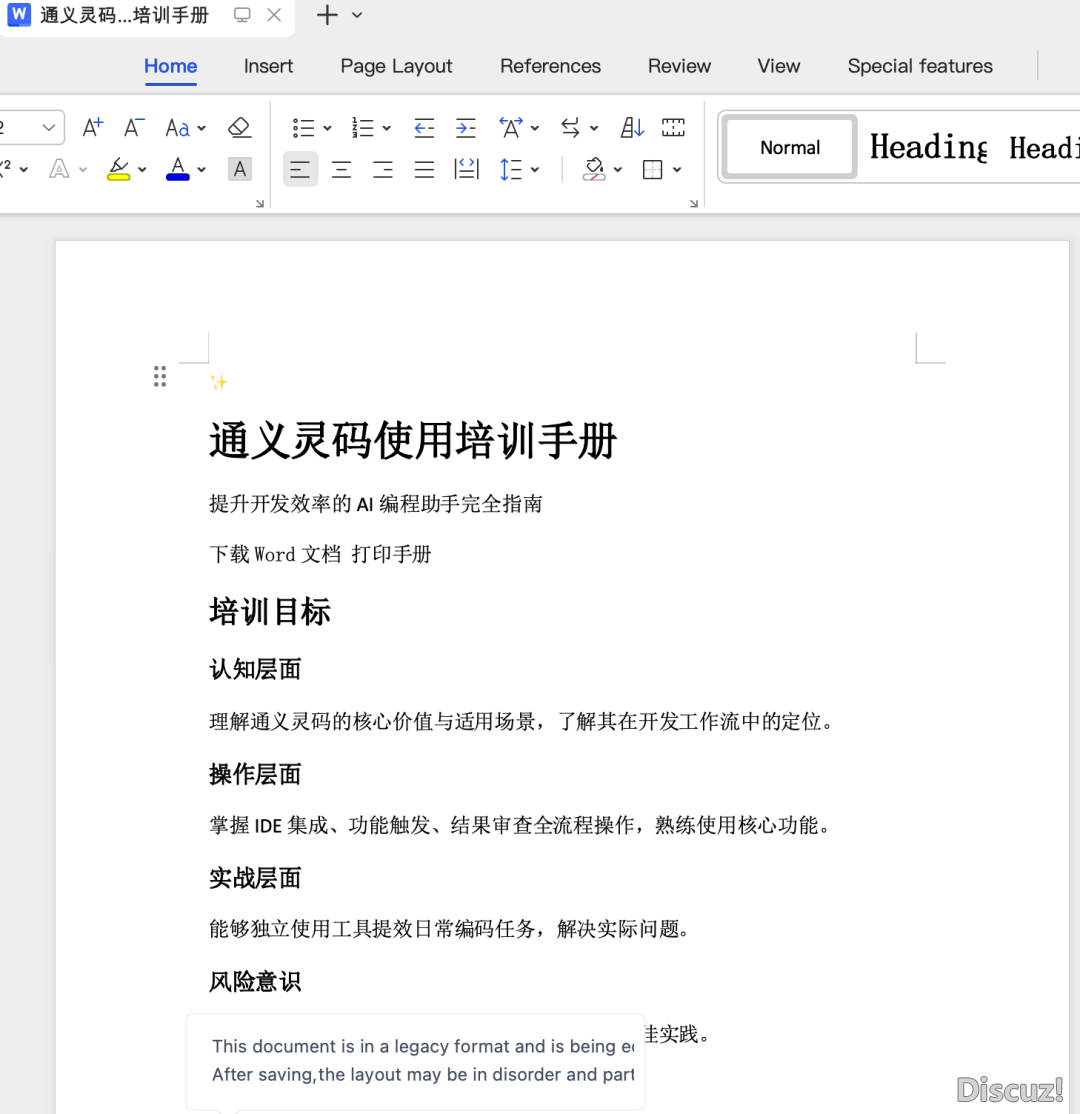Click the Aa change case icon
The height and width of the screenshot is (1114, 1080).
click(177, 128)
